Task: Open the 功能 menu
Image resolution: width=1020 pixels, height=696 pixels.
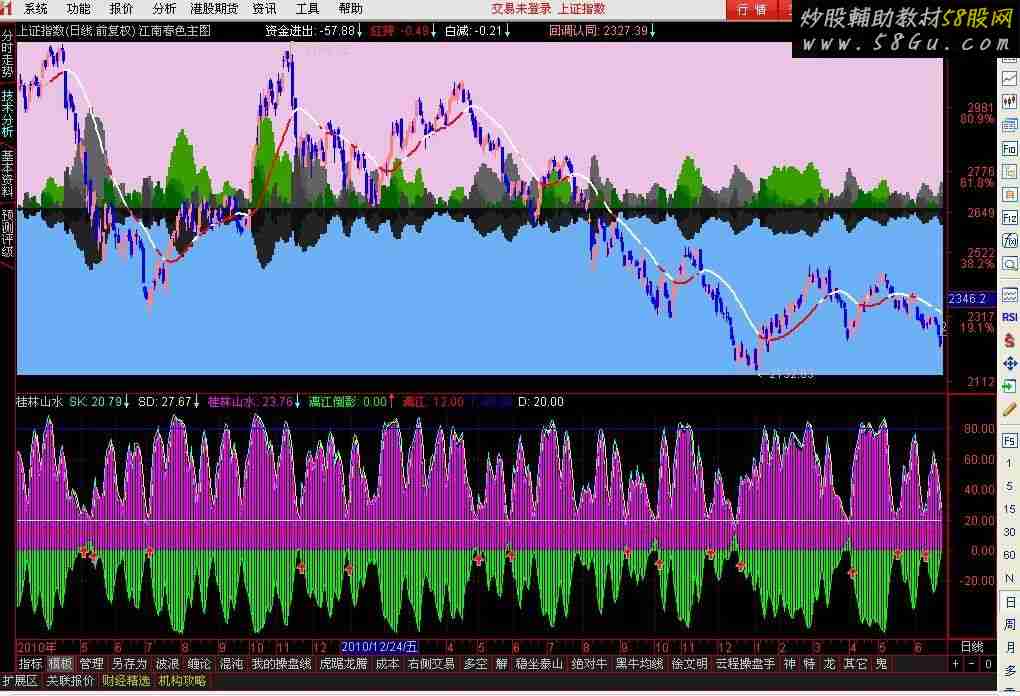Action: click(x=79, y=8)
